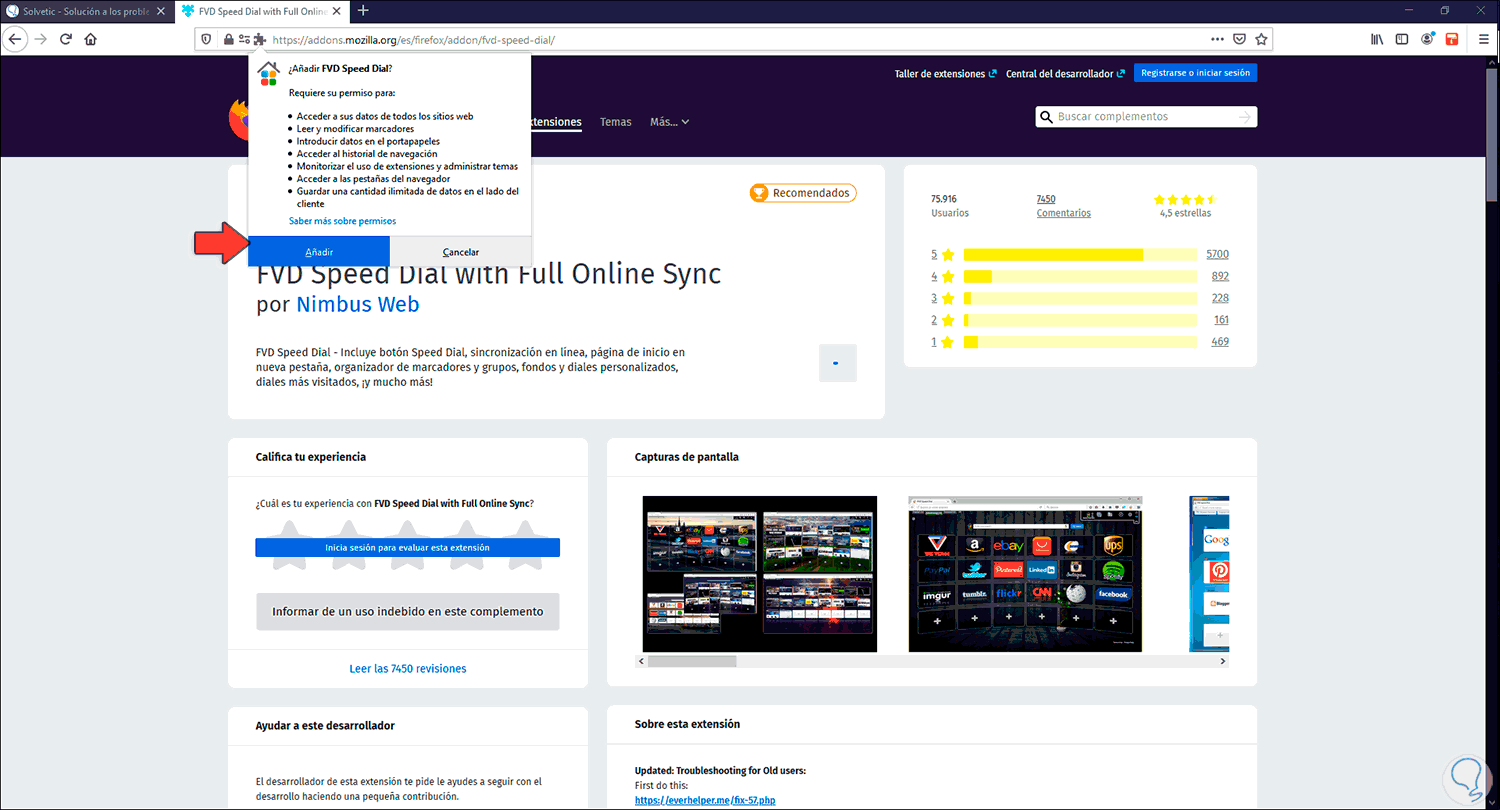Click the extension puzzle piece icon
1500x810 pixels.
[260, 40]
